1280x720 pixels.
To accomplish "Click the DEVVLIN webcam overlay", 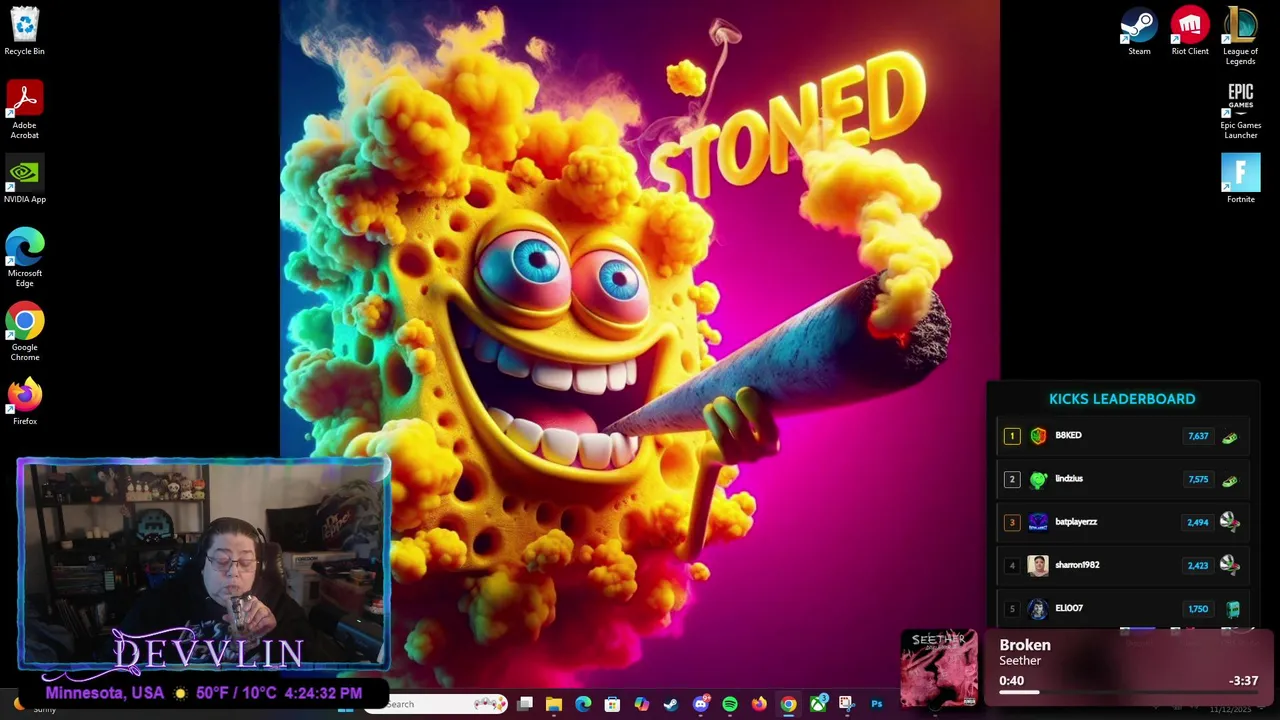I will (204, 564).
